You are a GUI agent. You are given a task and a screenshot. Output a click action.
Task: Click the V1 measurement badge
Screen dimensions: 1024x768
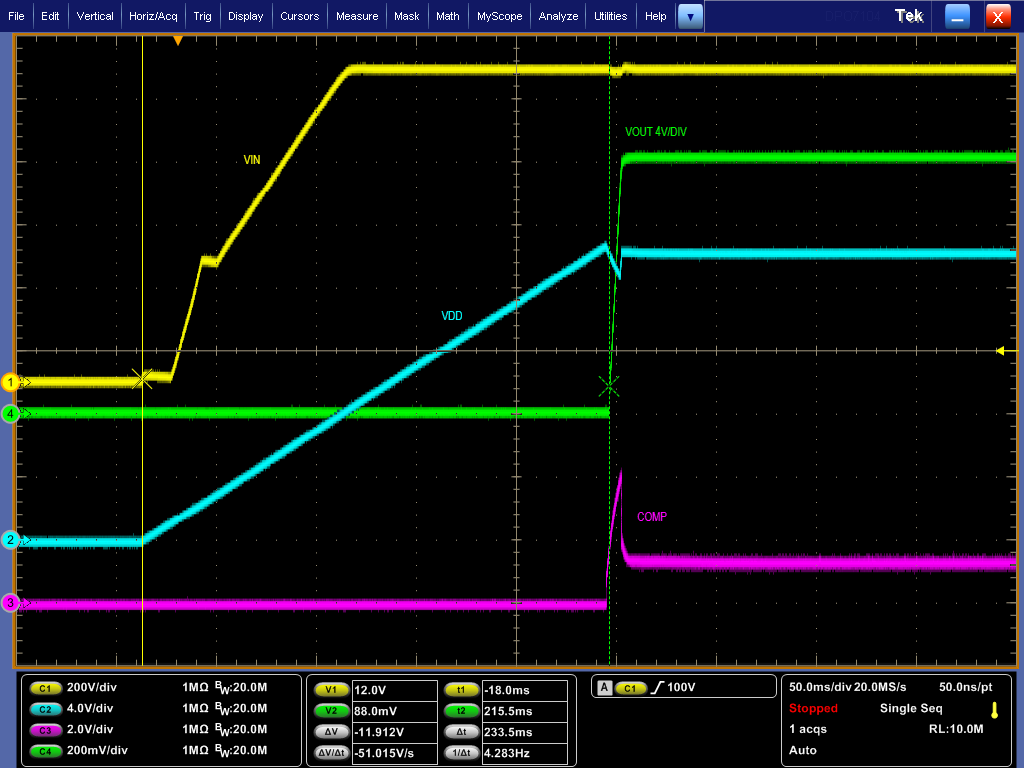click(331, 689)
